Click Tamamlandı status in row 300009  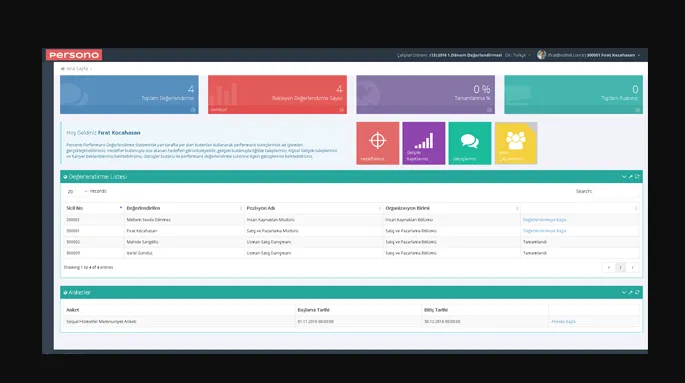534,253
